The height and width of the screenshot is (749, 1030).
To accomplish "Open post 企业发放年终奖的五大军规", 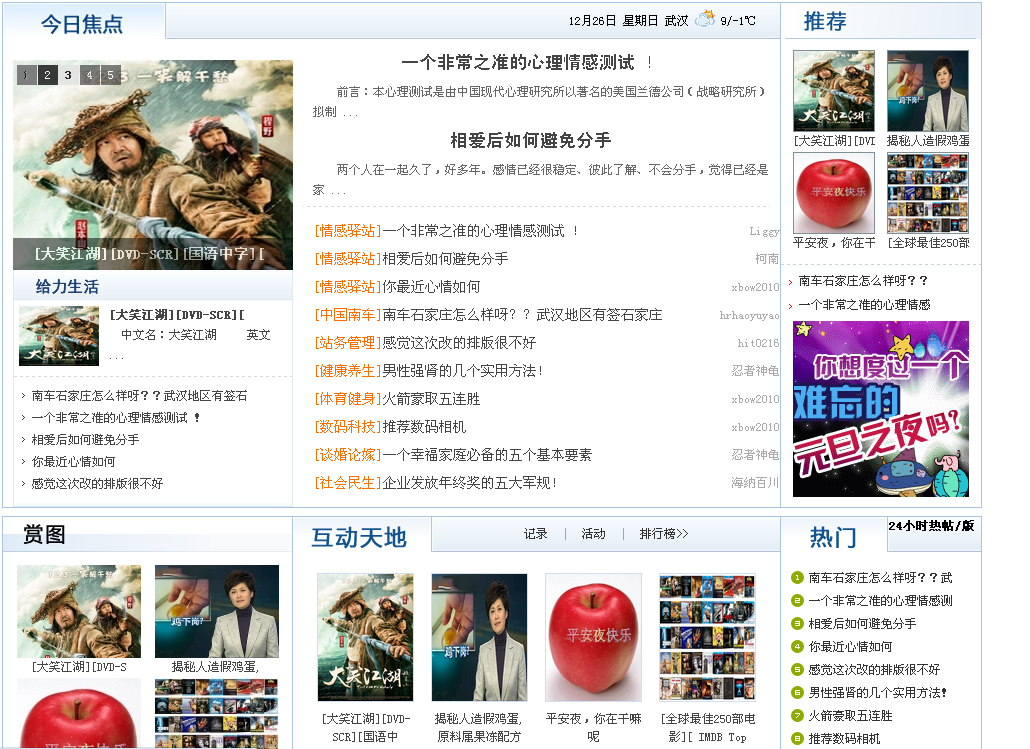I will click(x=470, y=483).
